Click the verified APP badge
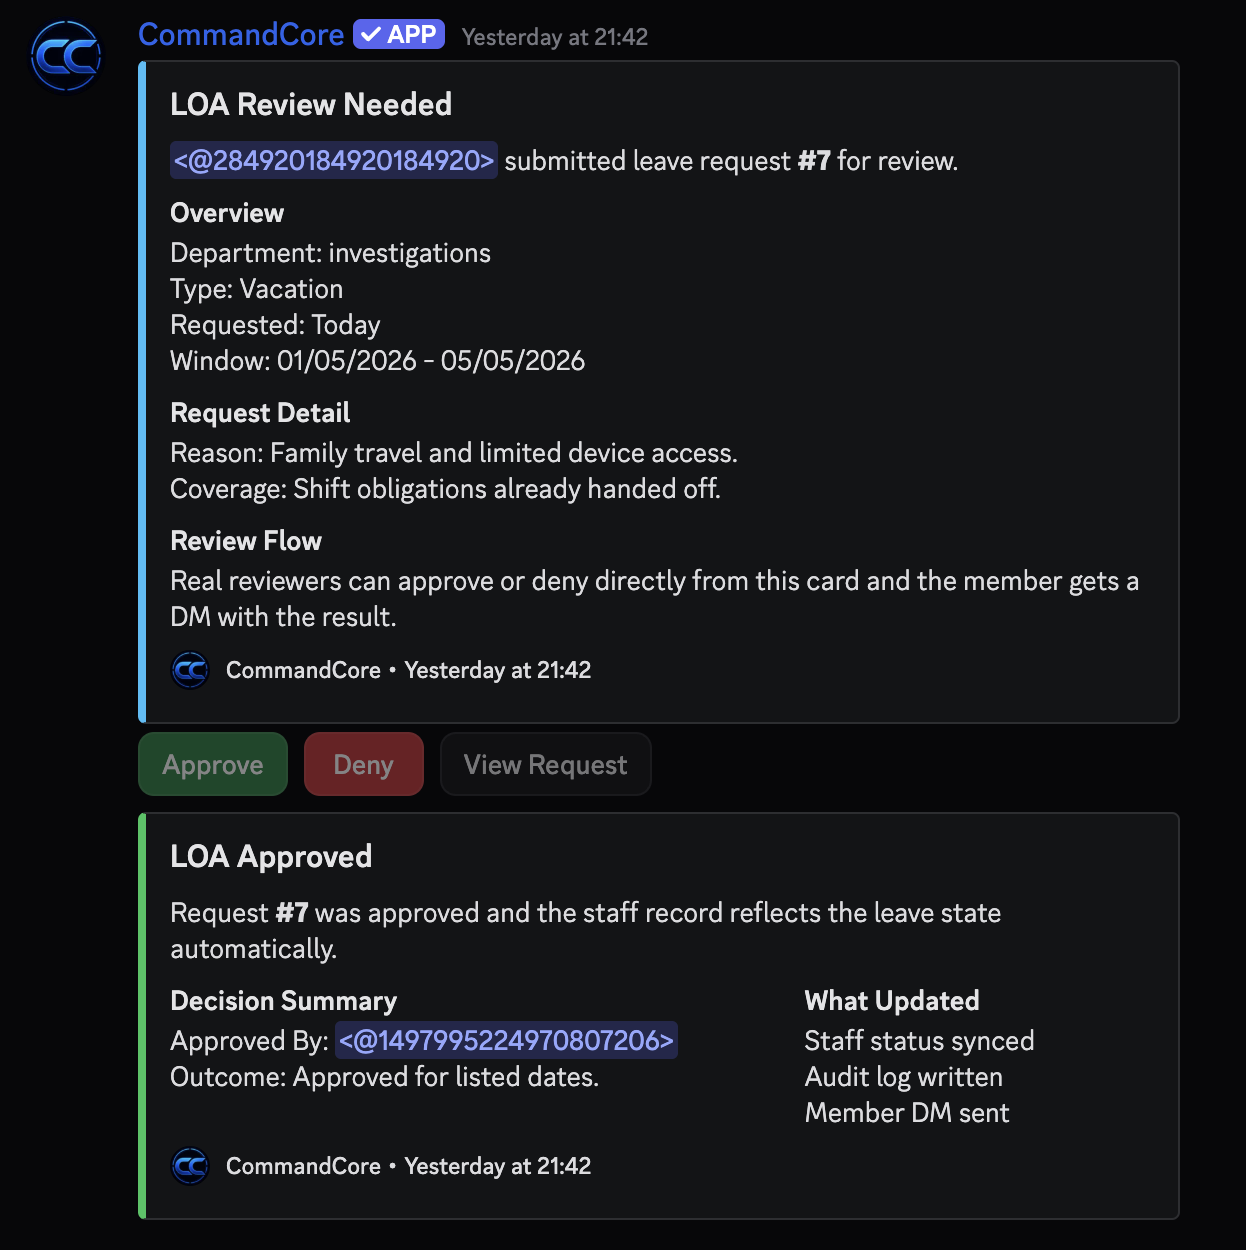The image size is (1246, 1250). [397, 33]
